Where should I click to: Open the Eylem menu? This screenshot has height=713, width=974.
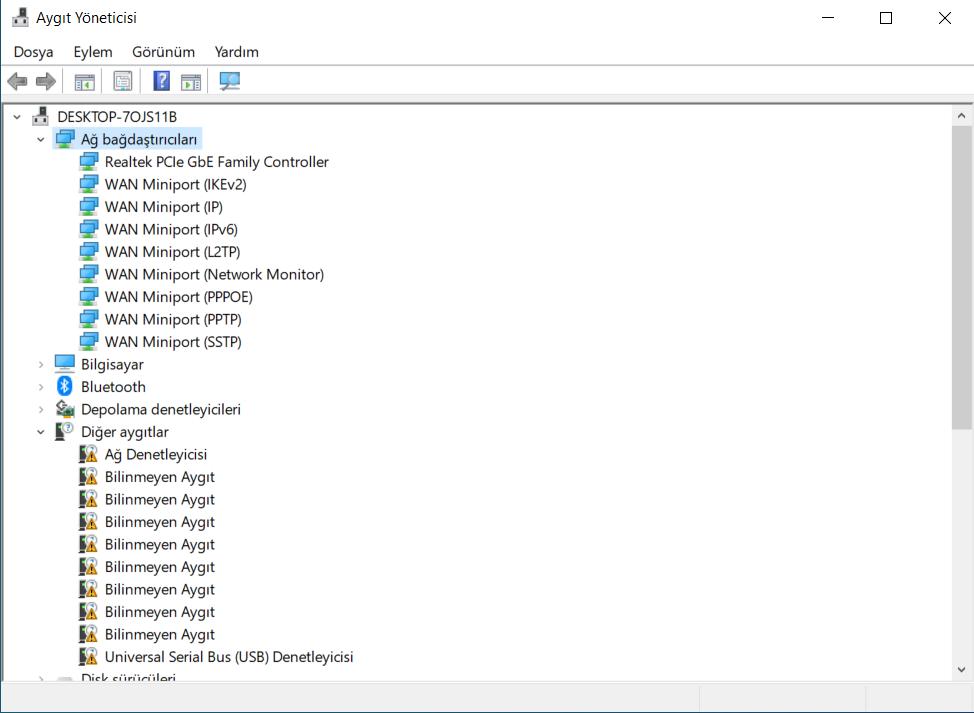[93, 52]
